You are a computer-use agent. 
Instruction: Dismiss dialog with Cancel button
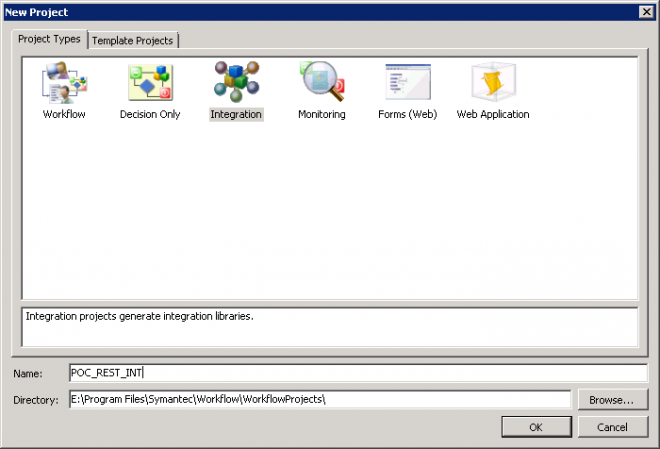(x=612, y=427)
